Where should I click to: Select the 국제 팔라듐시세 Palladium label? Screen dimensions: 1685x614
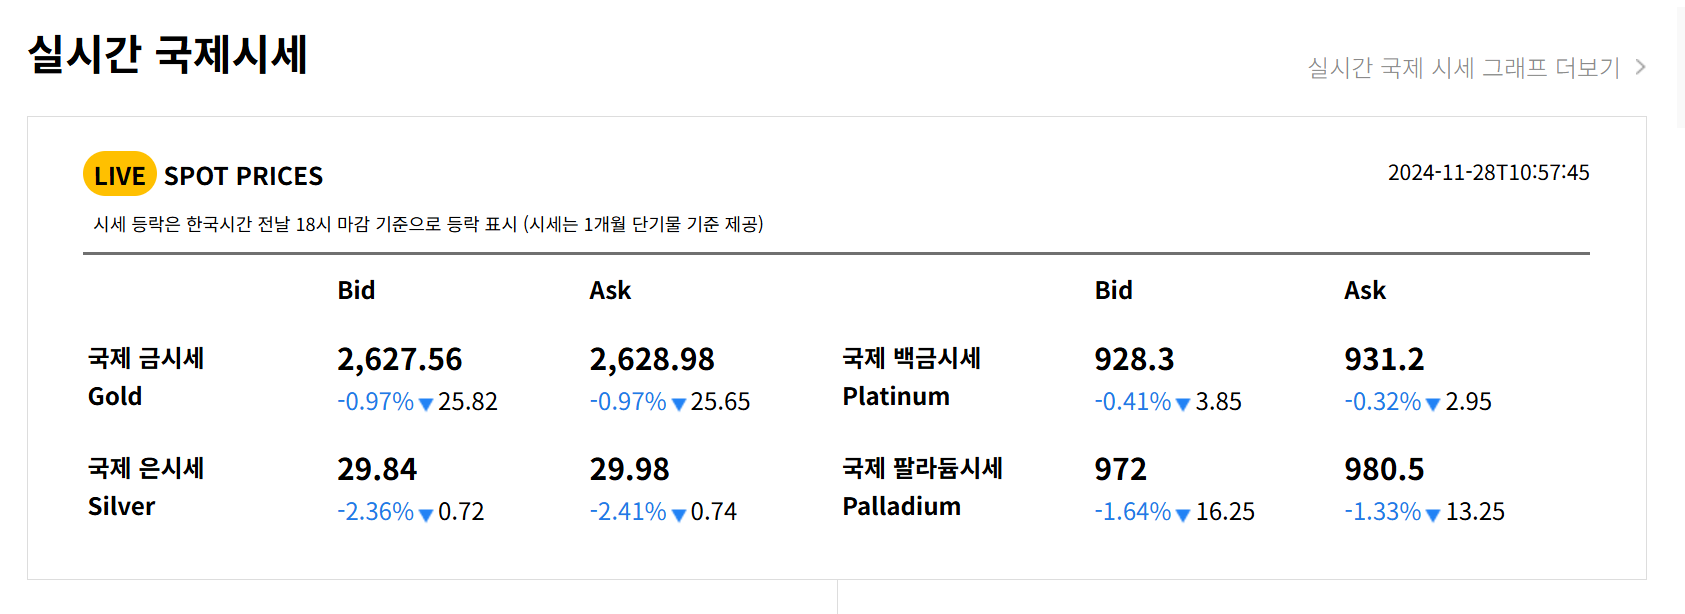point(923,487)
